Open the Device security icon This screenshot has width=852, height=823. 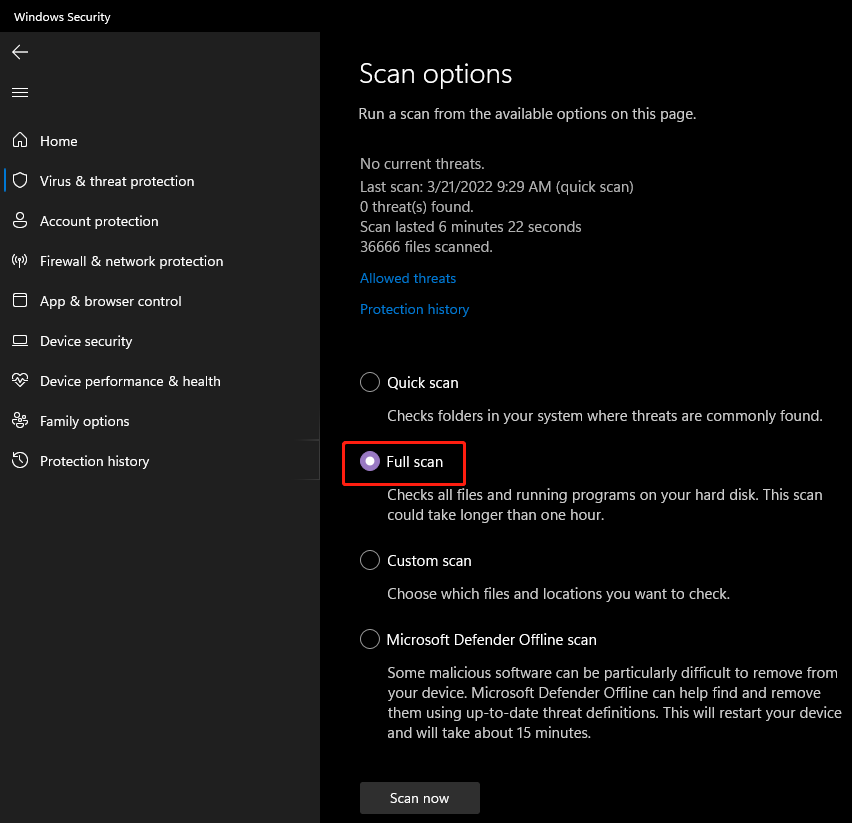(20, 341)
